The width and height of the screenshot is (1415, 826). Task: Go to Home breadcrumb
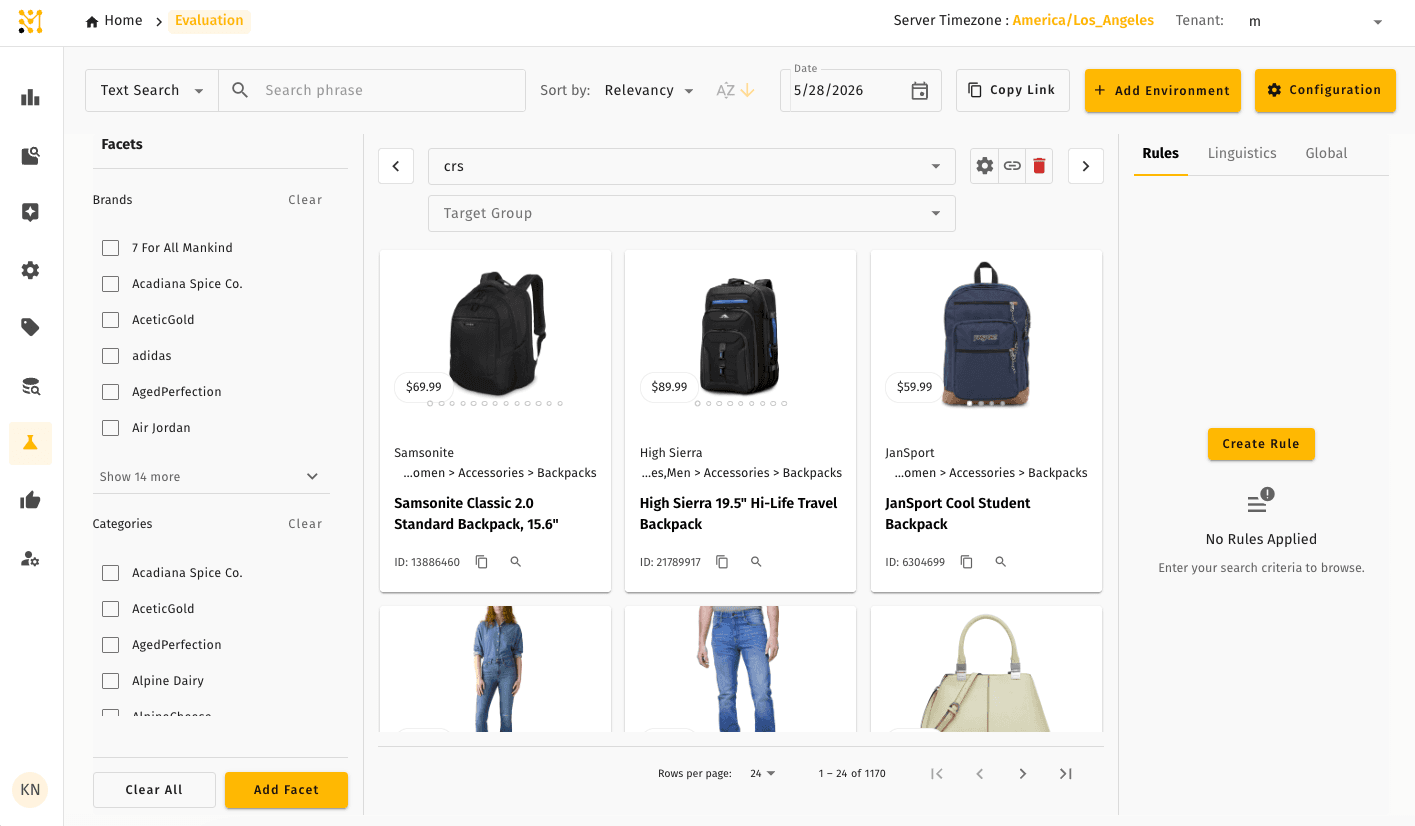tap(114, 21)
